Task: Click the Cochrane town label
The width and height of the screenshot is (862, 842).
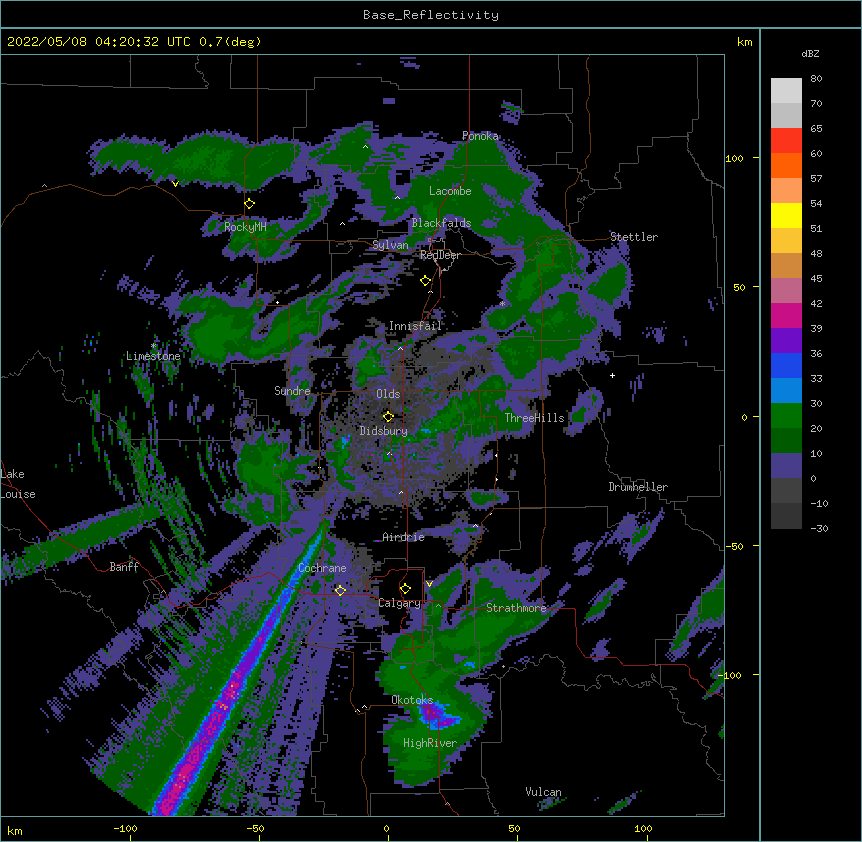Action: coord(322,568)
